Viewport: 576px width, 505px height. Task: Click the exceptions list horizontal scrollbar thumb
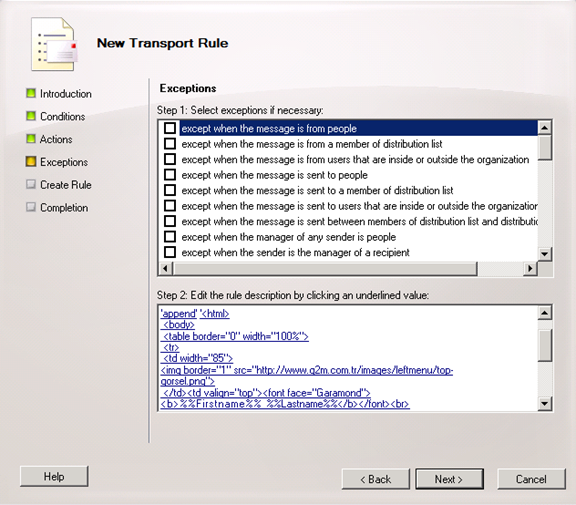[325, 268]
